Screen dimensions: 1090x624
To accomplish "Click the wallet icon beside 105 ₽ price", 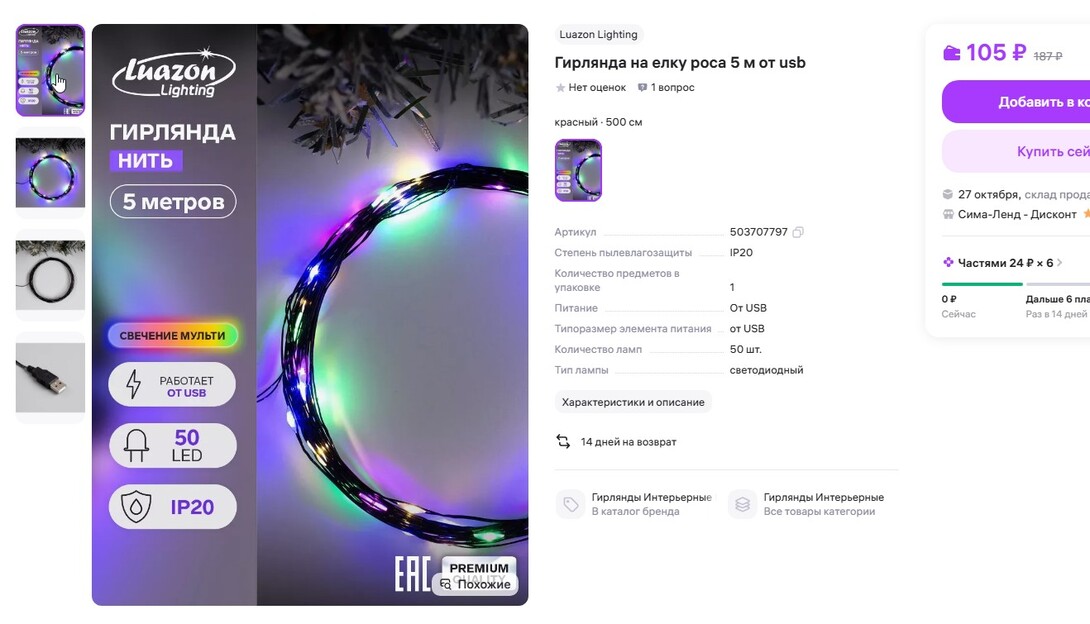I will (x=952, y=53).
